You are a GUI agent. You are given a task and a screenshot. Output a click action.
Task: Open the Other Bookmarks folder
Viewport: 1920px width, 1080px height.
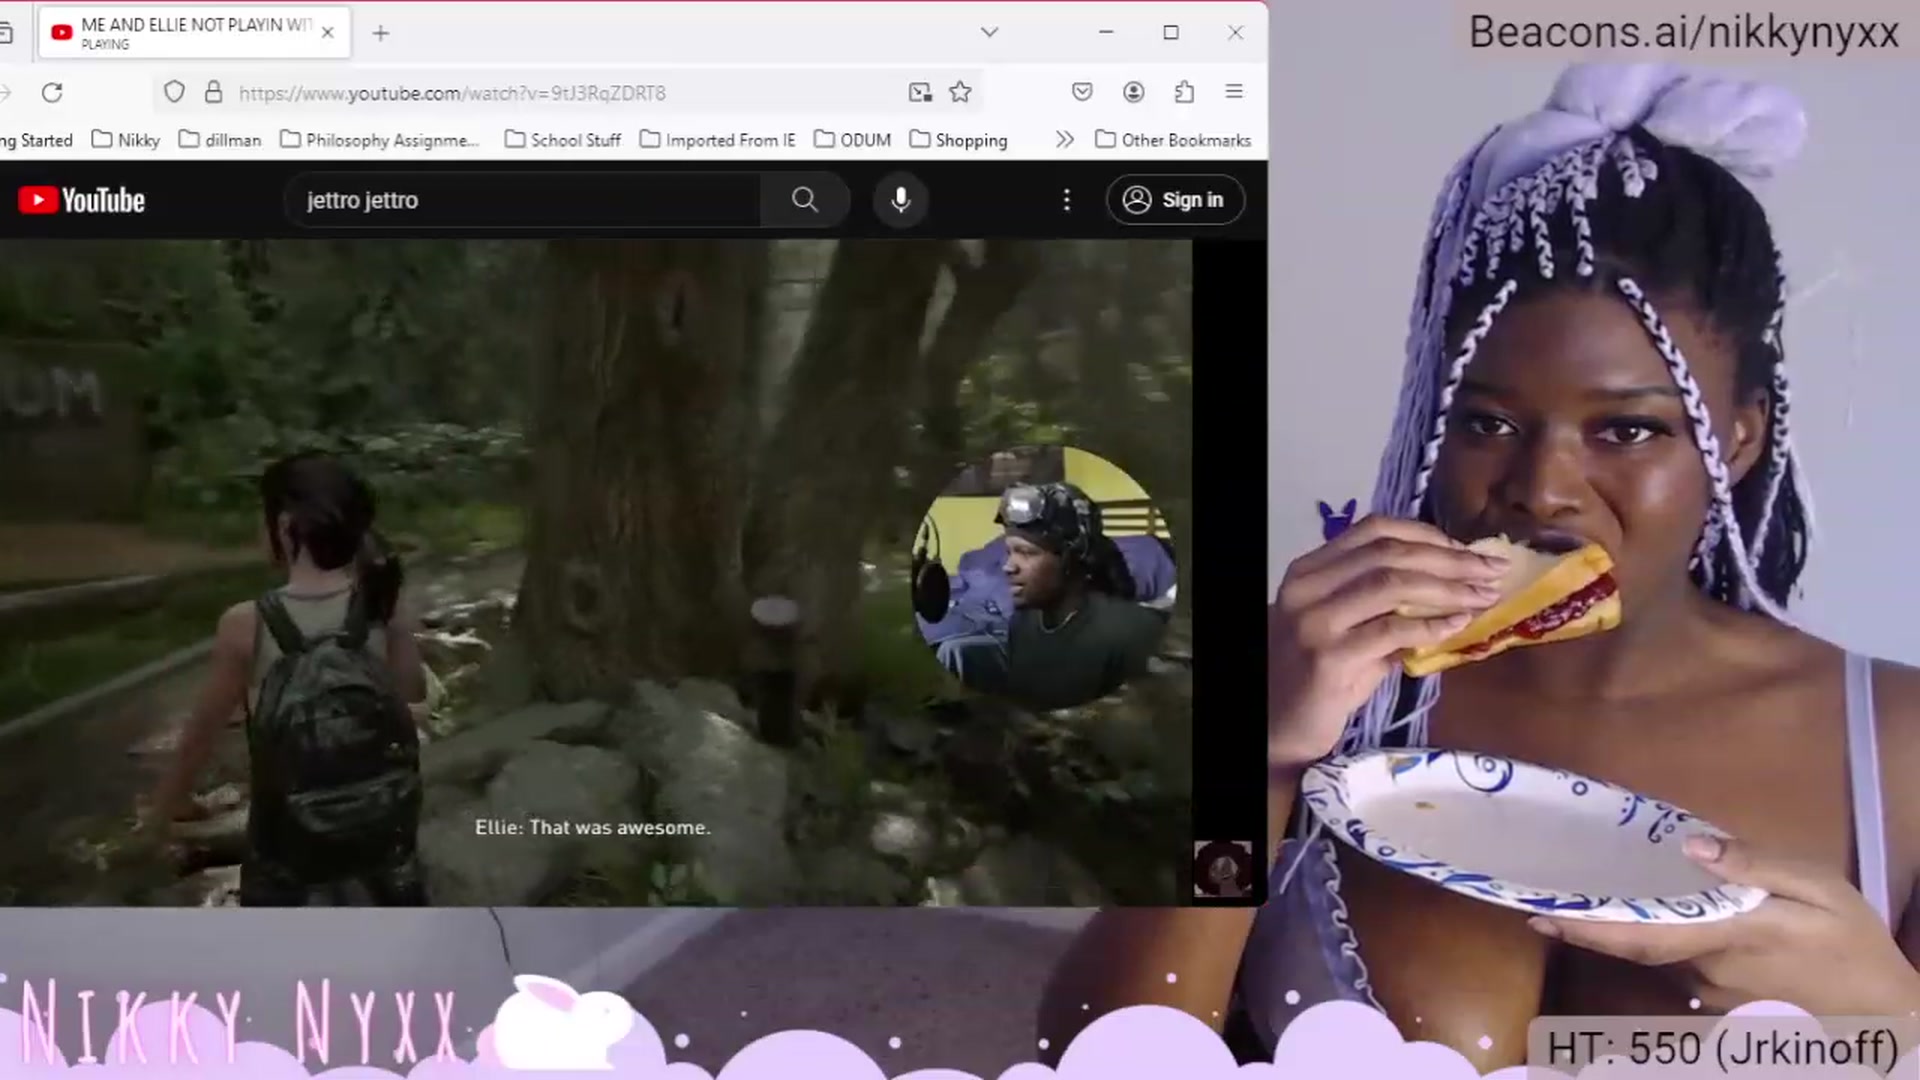click(1174, 140)
